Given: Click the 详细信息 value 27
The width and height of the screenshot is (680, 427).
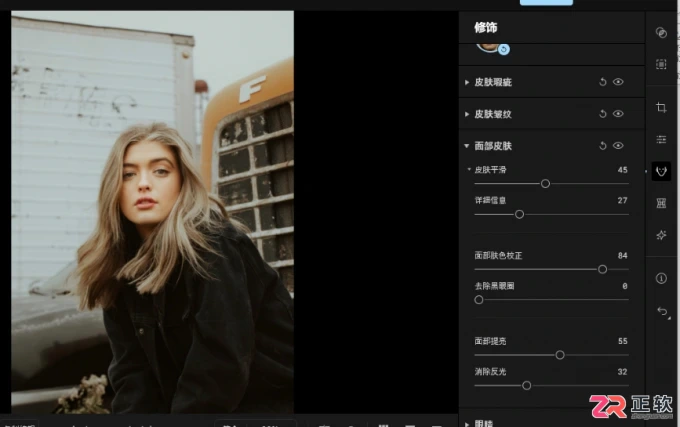Looking at the screenshot, I should [622, 200].
